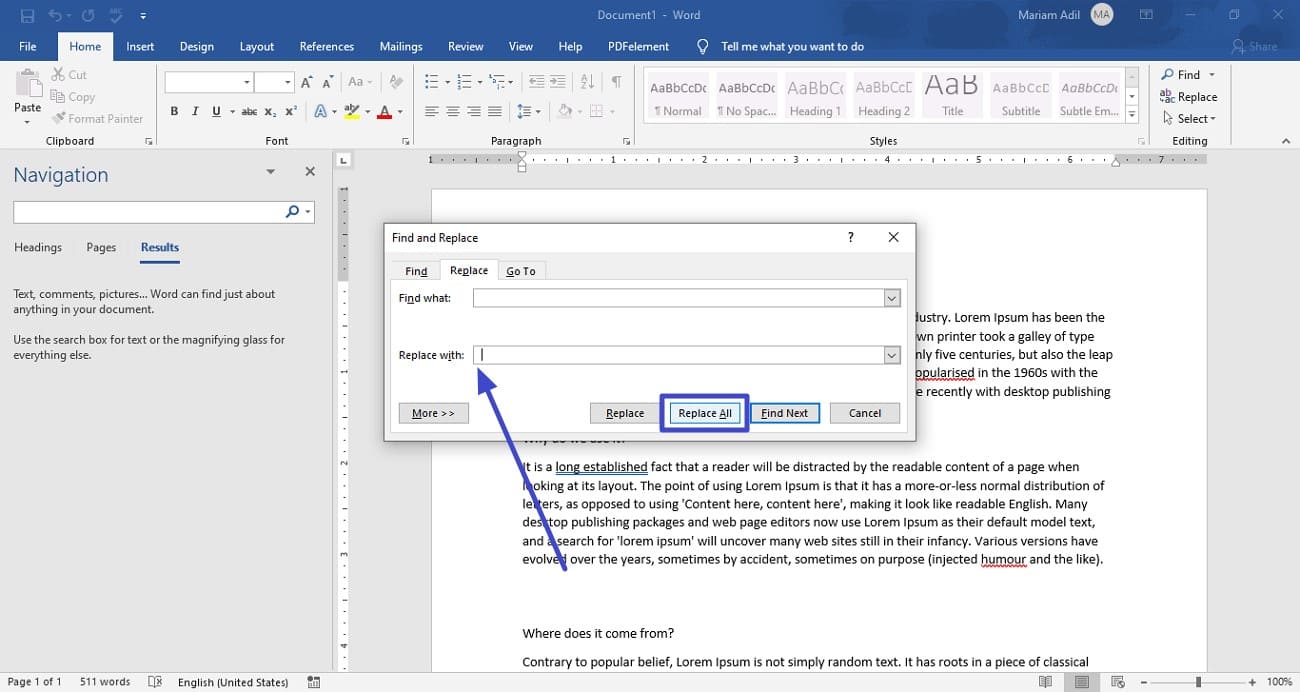
Task: Switch to the Go To tab
Action: (520, 271)
